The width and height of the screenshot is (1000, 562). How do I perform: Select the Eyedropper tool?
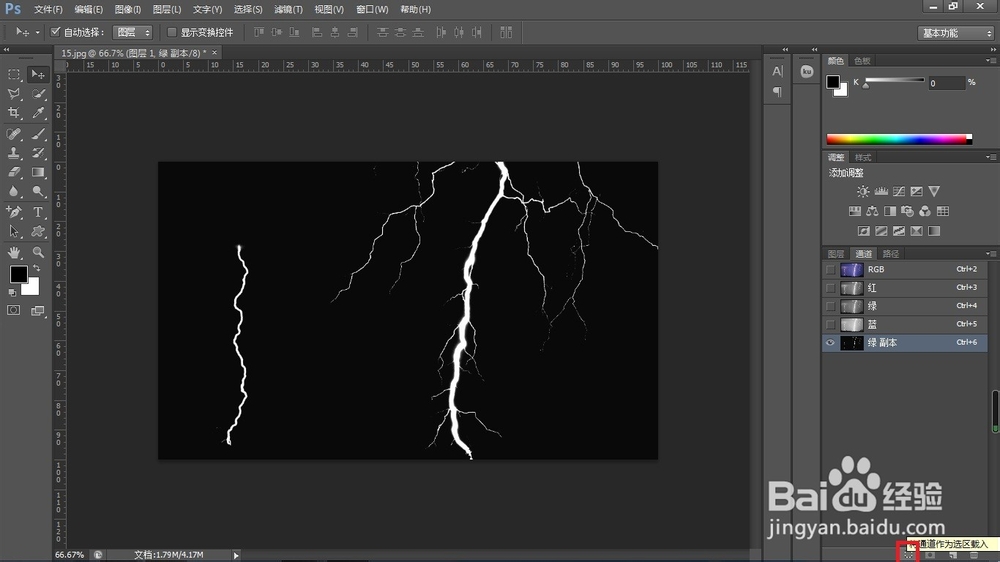pos(38,114)
